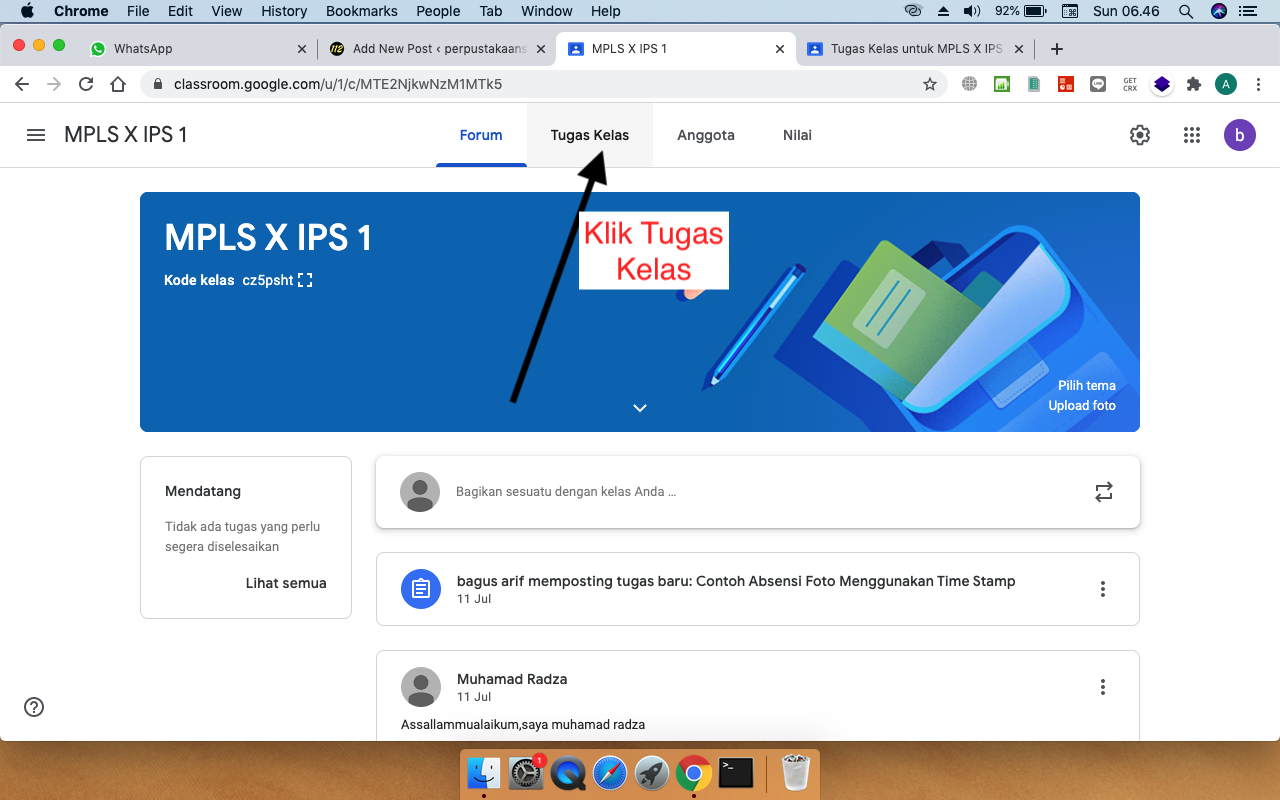The image size is (1280, 800).
Task: Open the Nilai tab
Action: [797, 135]
